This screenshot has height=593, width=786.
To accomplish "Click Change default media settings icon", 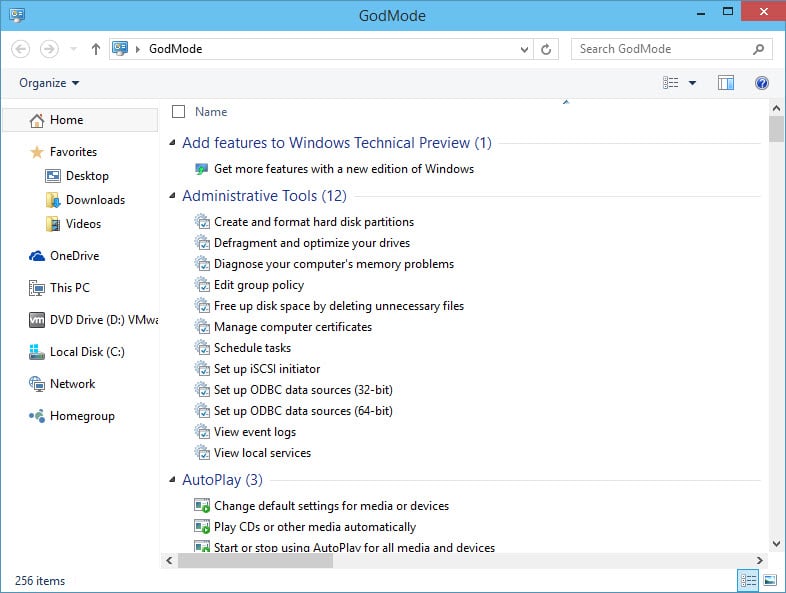I will (202, 506).
